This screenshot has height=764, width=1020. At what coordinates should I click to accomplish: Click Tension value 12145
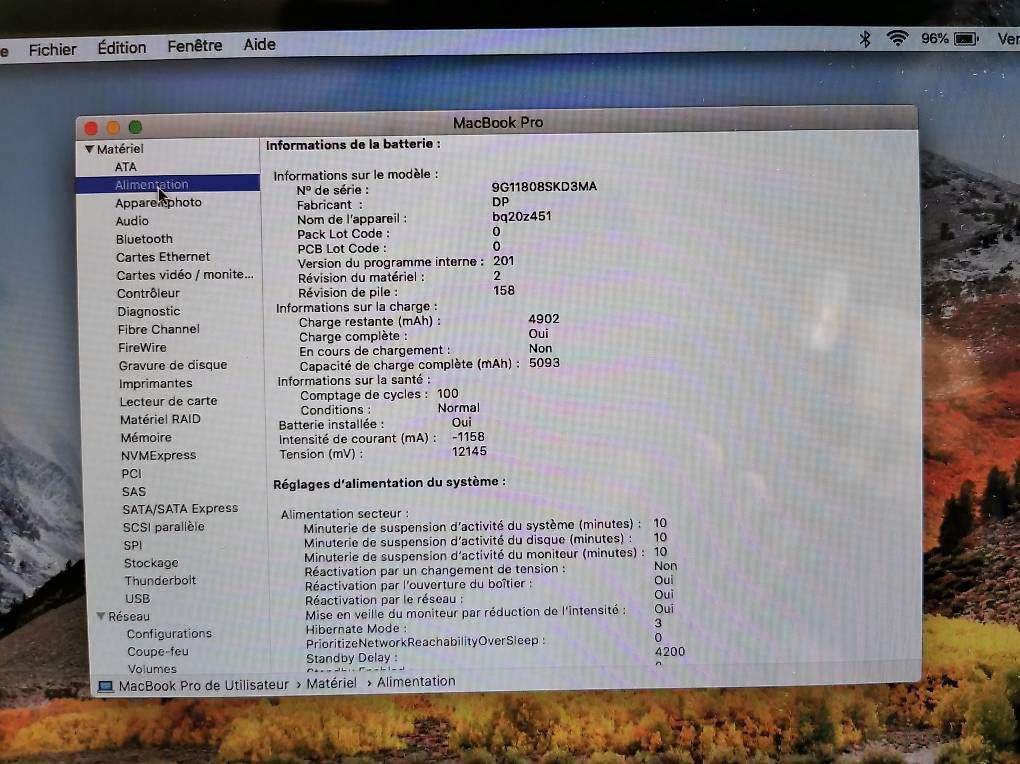tap(470, 451)
